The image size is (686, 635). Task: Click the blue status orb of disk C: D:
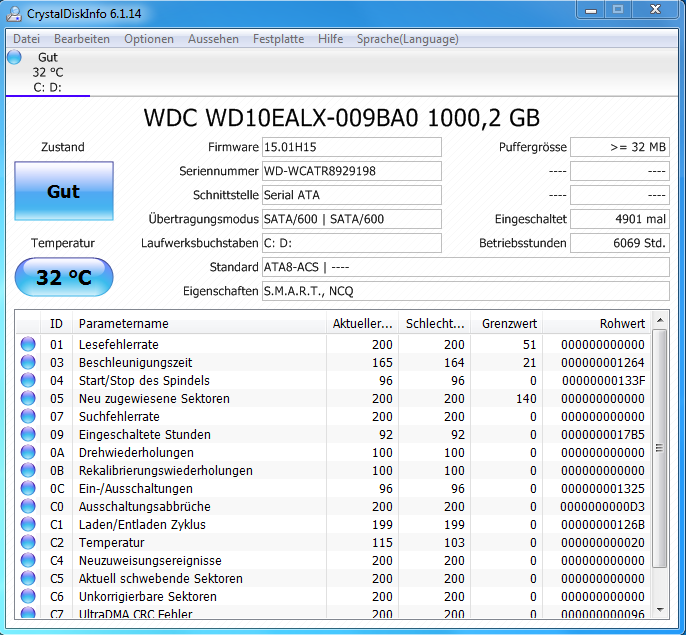(14, 57)
